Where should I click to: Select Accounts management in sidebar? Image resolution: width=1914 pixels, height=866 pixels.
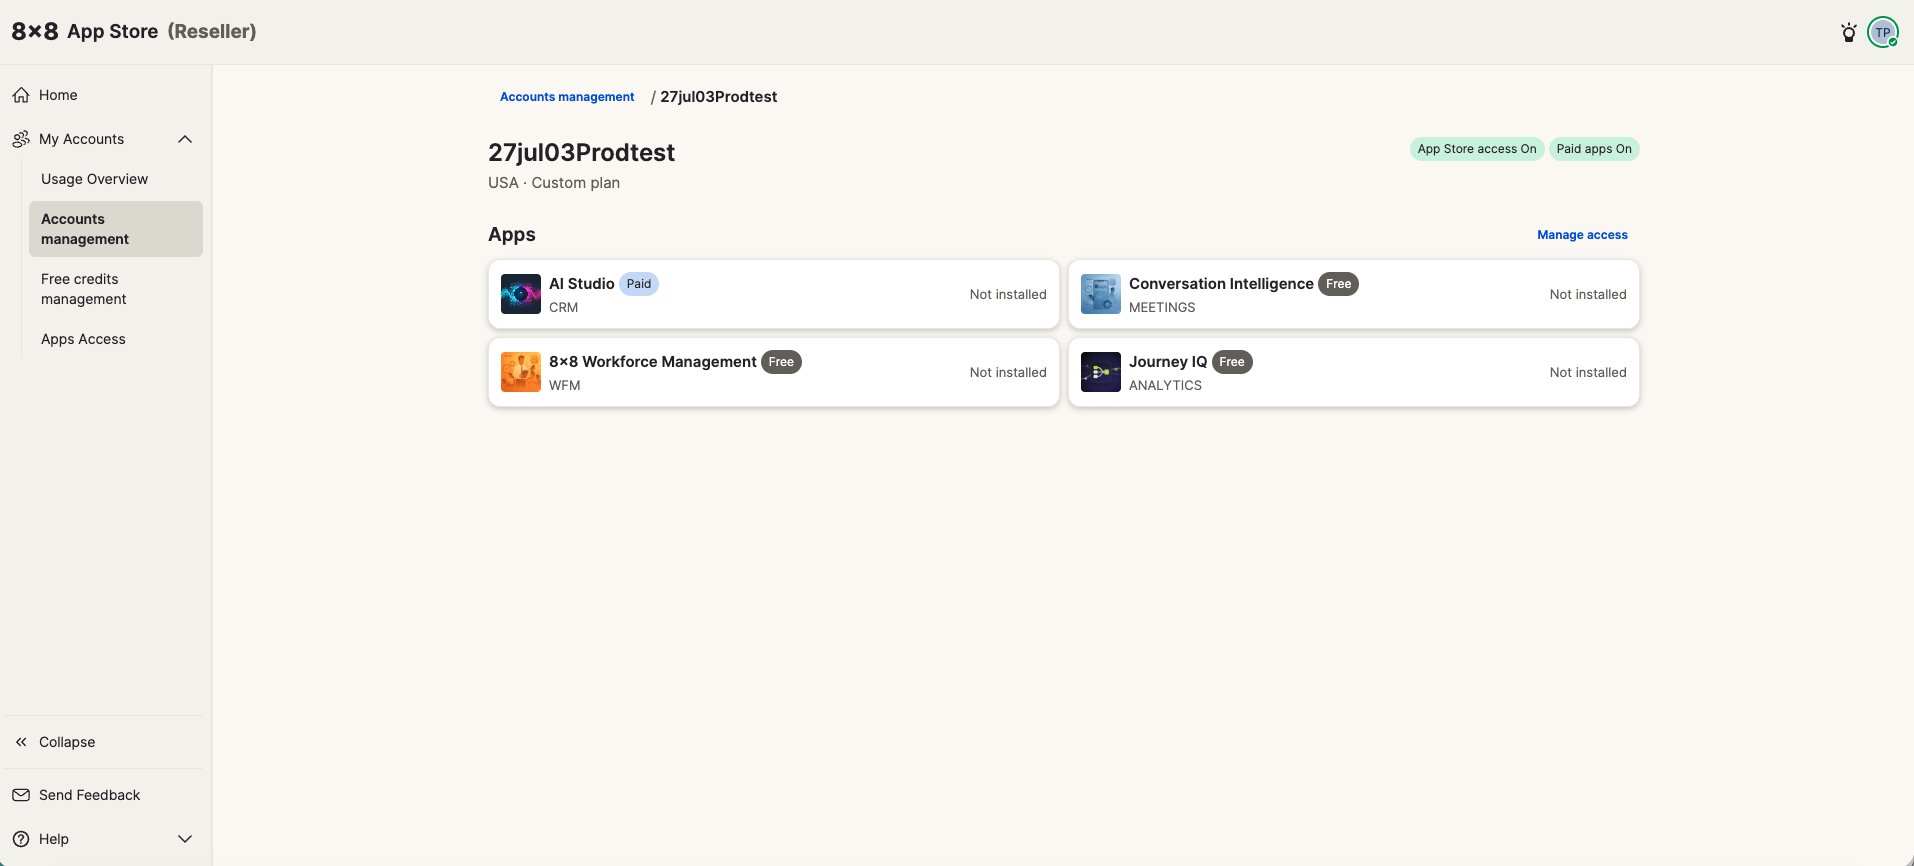(116, 229)
